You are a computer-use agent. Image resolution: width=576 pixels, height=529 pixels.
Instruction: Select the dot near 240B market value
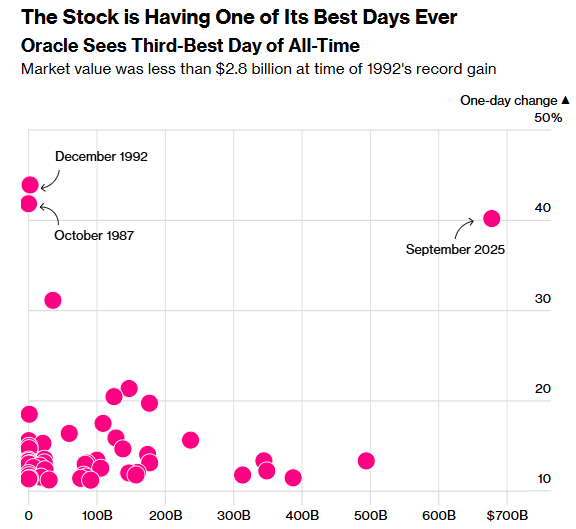191,440
